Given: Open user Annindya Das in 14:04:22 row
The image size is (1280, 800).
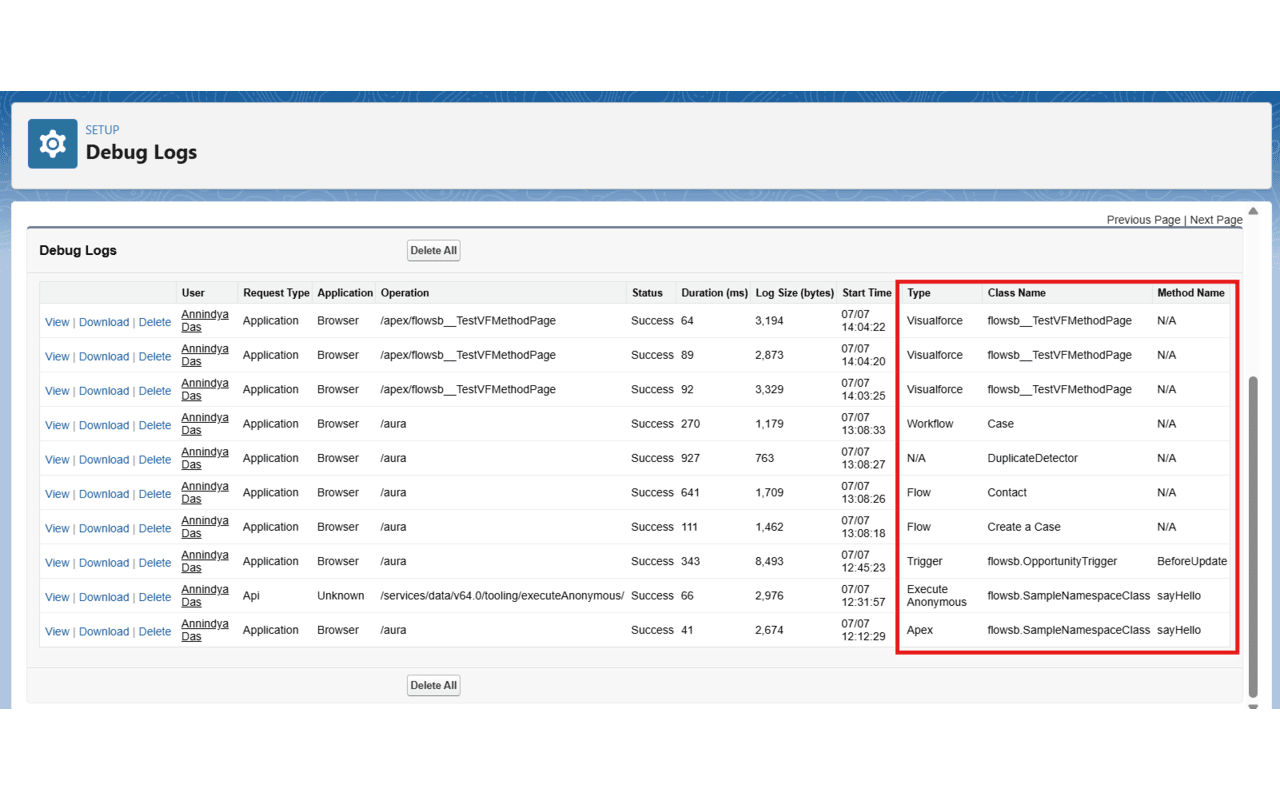Looking at the screenshot, I should tap(205, 321).
